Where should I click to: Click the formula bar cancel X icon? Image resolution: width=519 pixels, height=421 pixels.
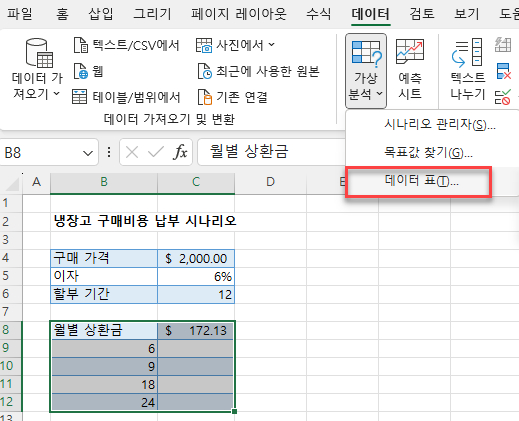(x=132, y=153)
